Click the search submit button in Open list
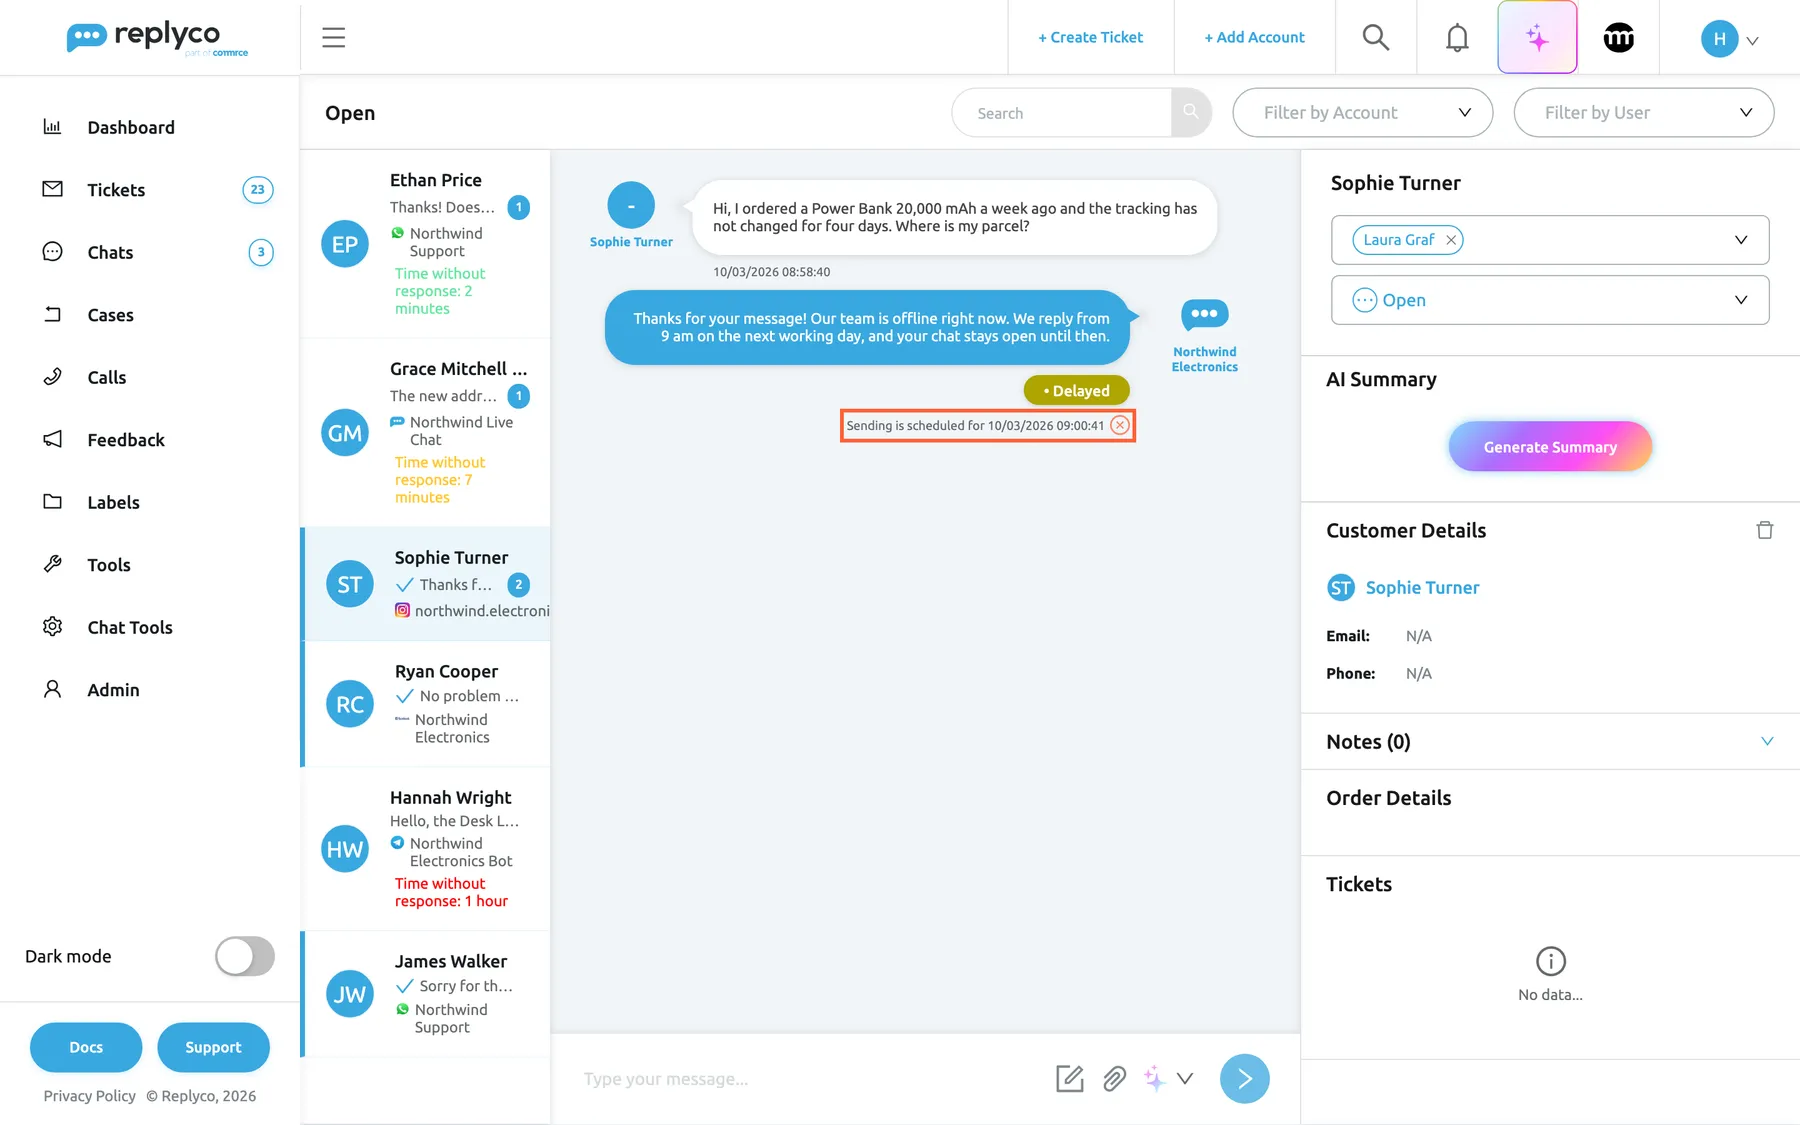The image size is (1800, 1125). click(1191, 112)
